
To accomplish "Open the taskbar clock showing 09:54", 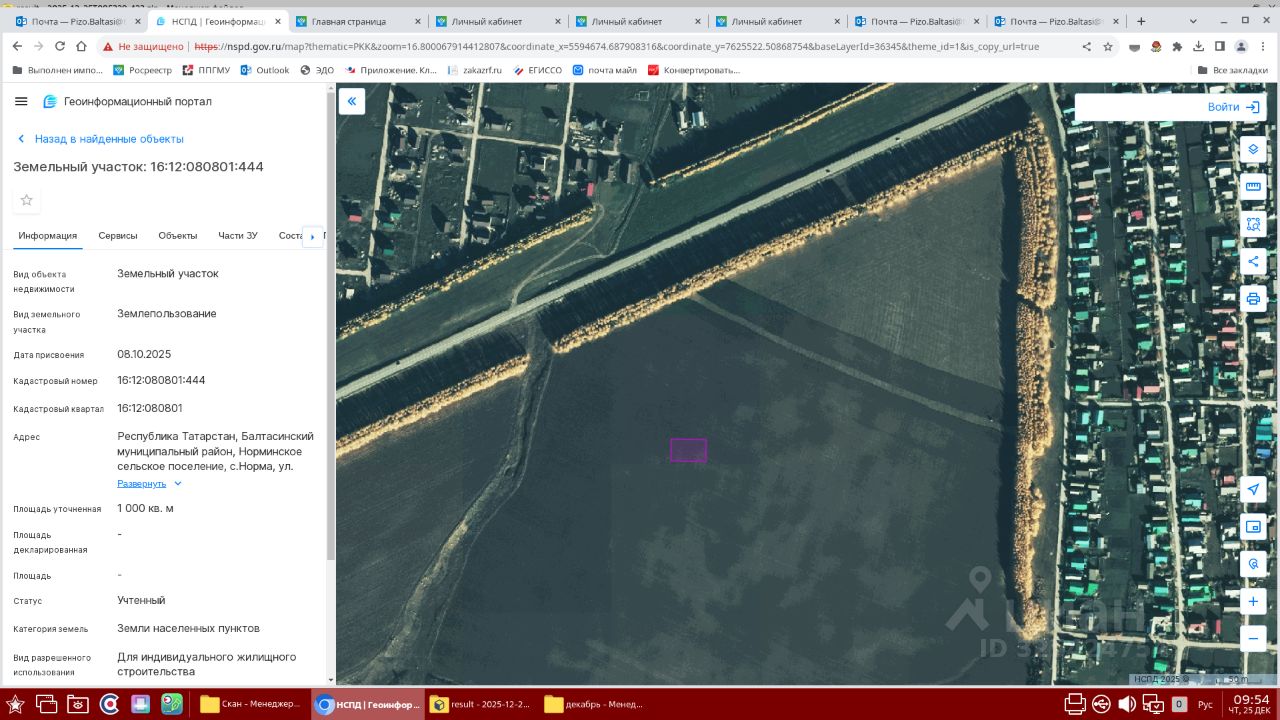I will (x=1251, y=704).
